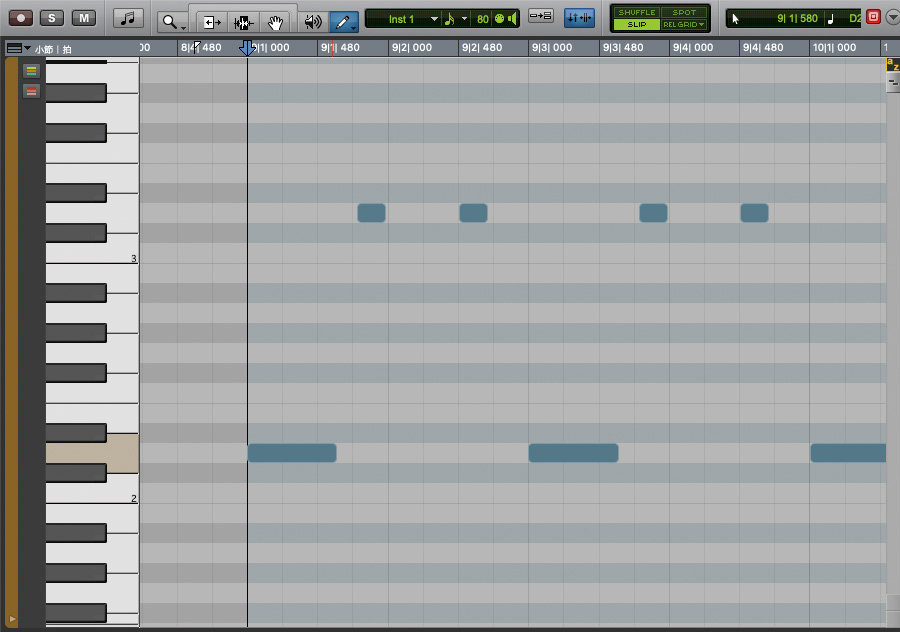Open the REL GRID mode dropdown
Screen dimensions: 900x632
tap(684, 25)
